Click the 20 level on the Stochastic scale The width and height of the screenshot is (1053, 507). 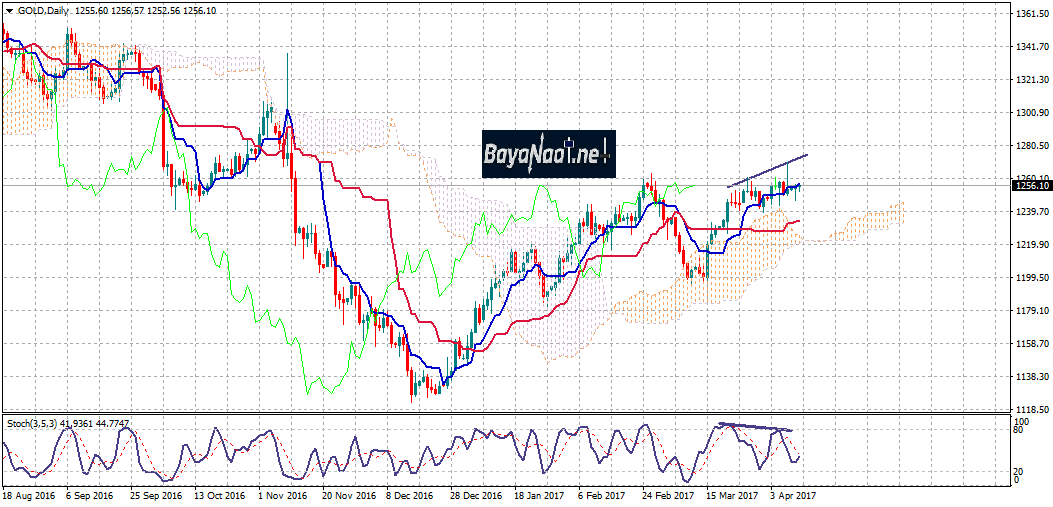tap(1015, 470)
